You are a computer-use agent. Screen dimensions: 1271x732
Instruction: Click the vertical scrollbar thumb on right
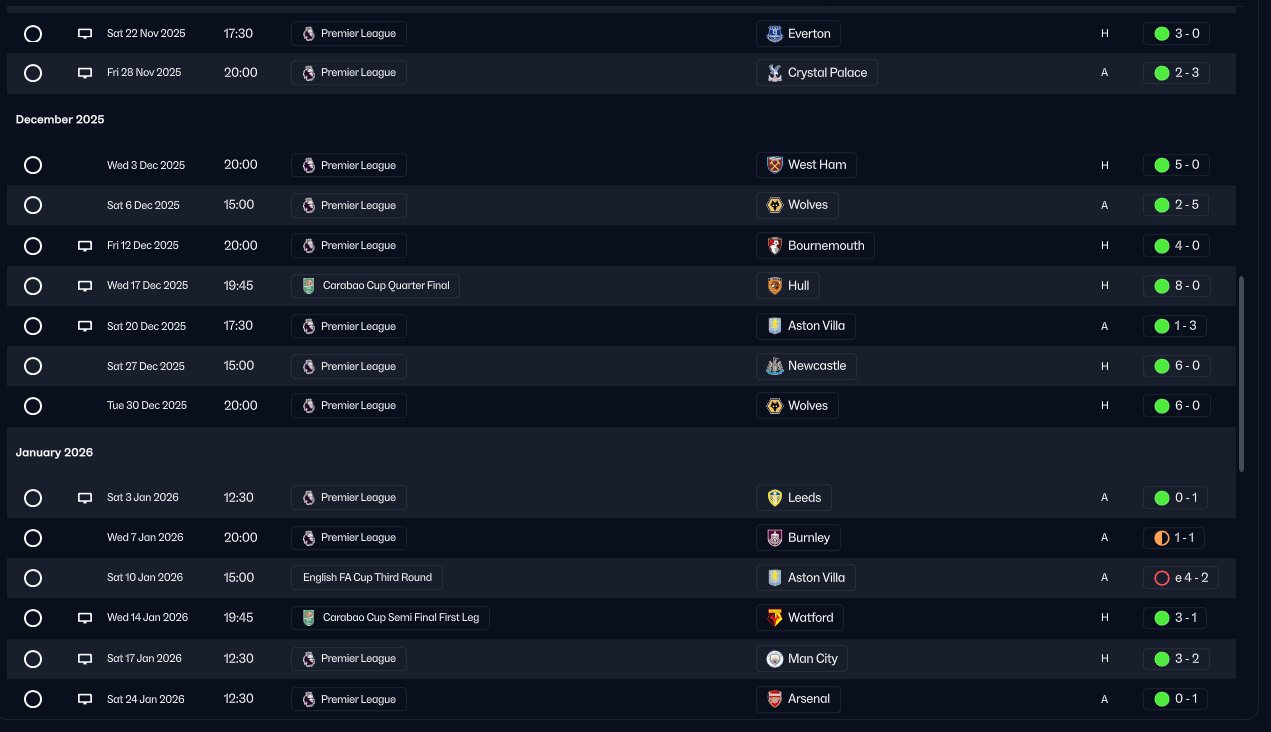pyautogui.click(x=1241, y=374)
